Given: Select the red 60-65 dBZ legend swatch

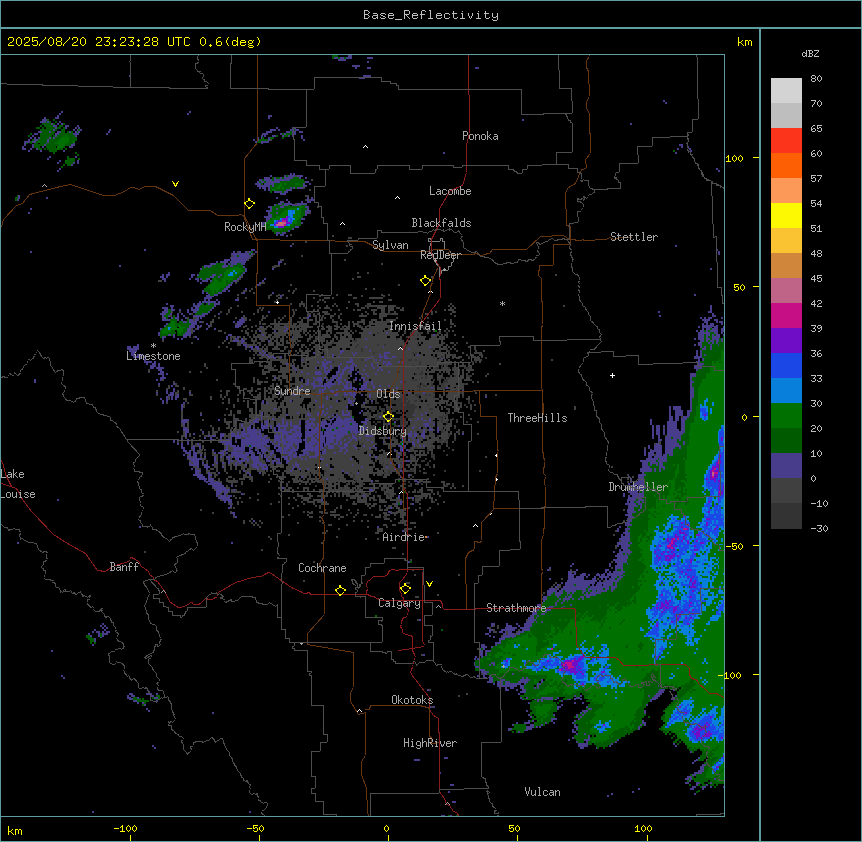Looking at the screenshot, I should point(786,141).
